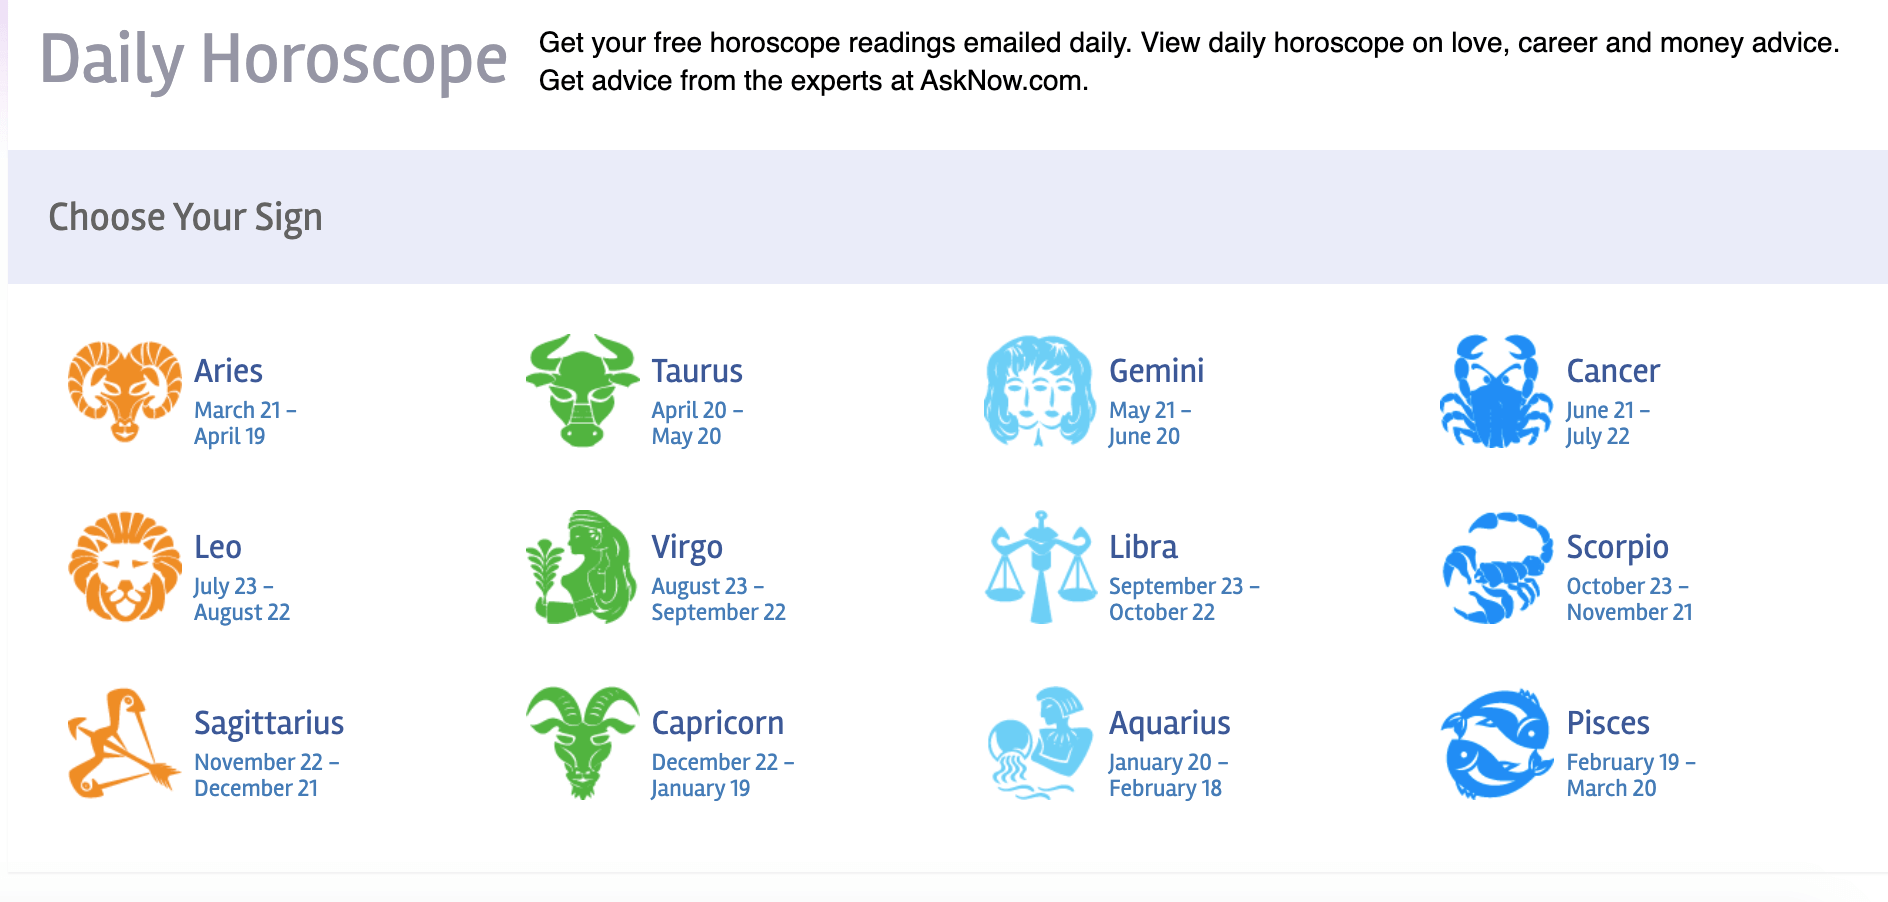
Task: Open the Pisces horoscope link
Action: (1608, 722)
